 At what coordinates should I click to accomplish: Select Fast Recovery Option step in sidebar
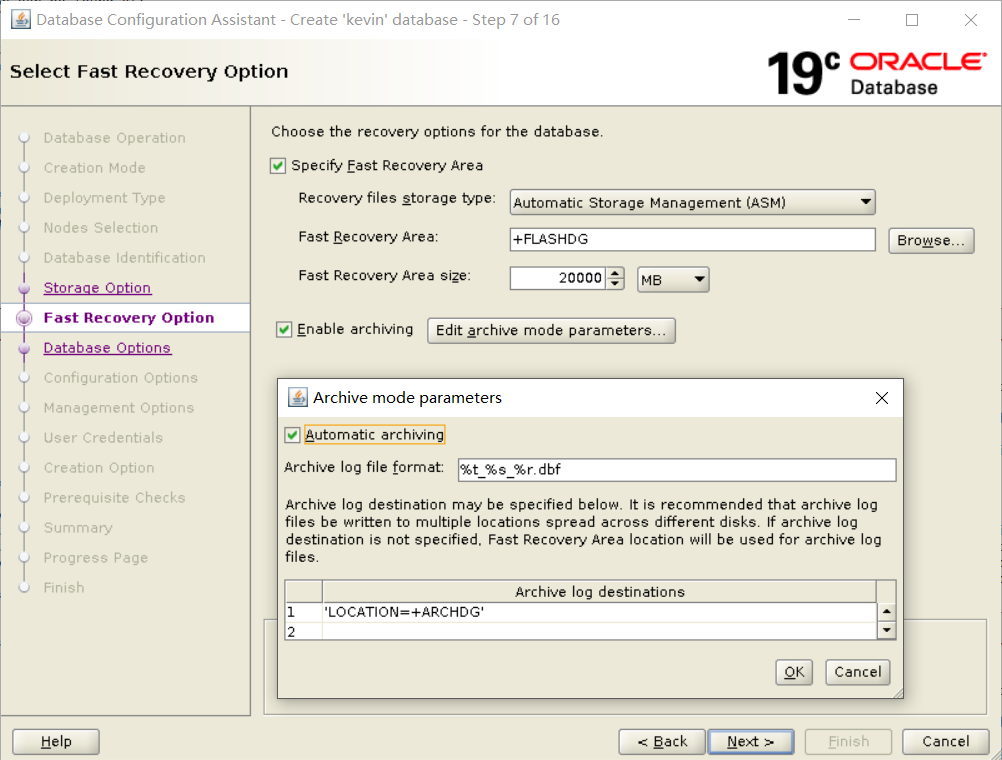pos(128,318)
